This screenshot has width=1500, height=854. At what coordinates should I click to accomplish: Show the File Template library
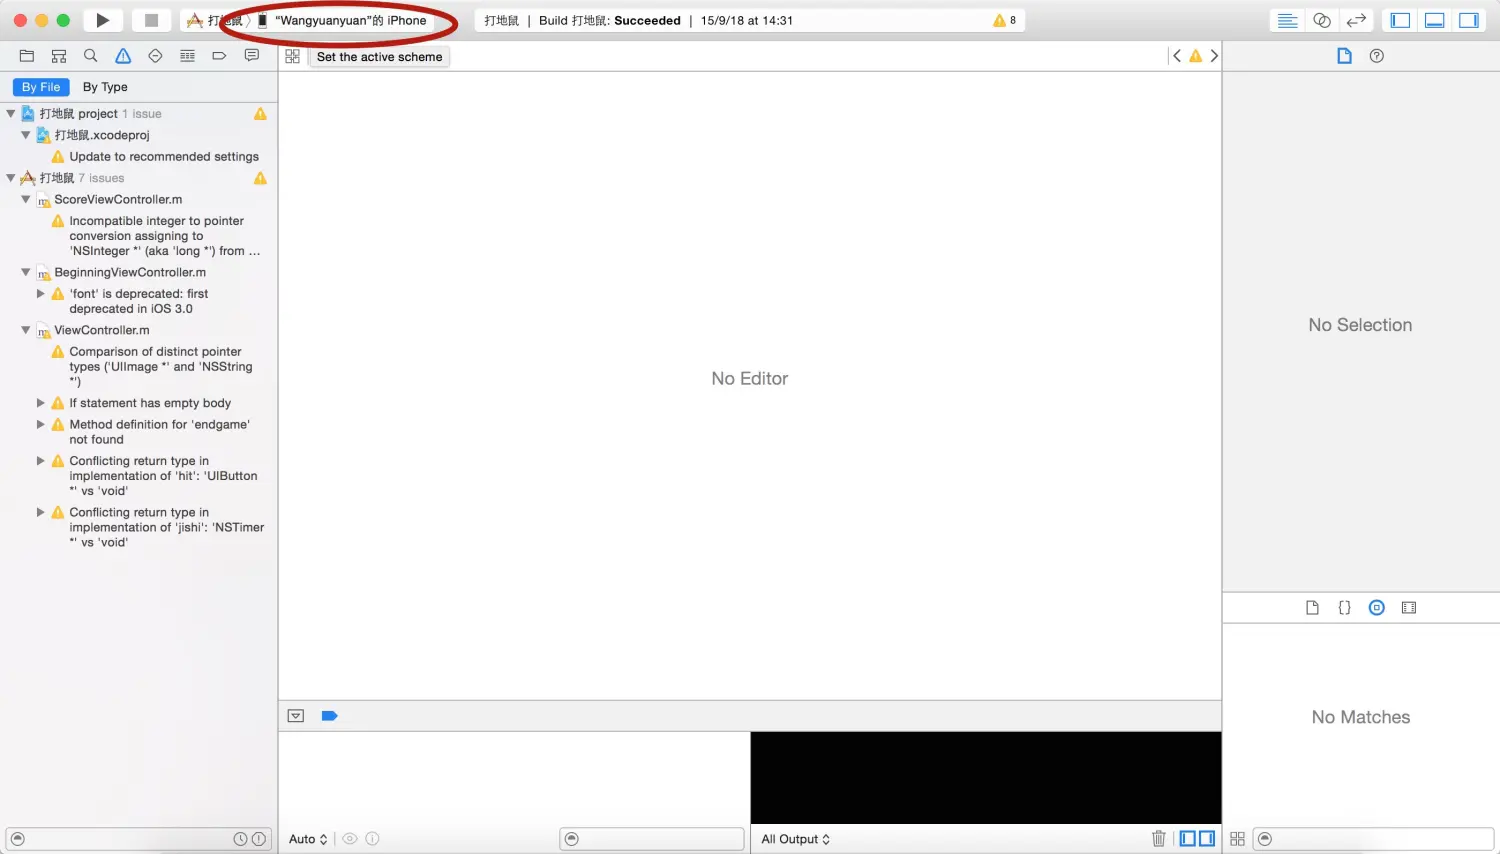[x=1312, y=608]
